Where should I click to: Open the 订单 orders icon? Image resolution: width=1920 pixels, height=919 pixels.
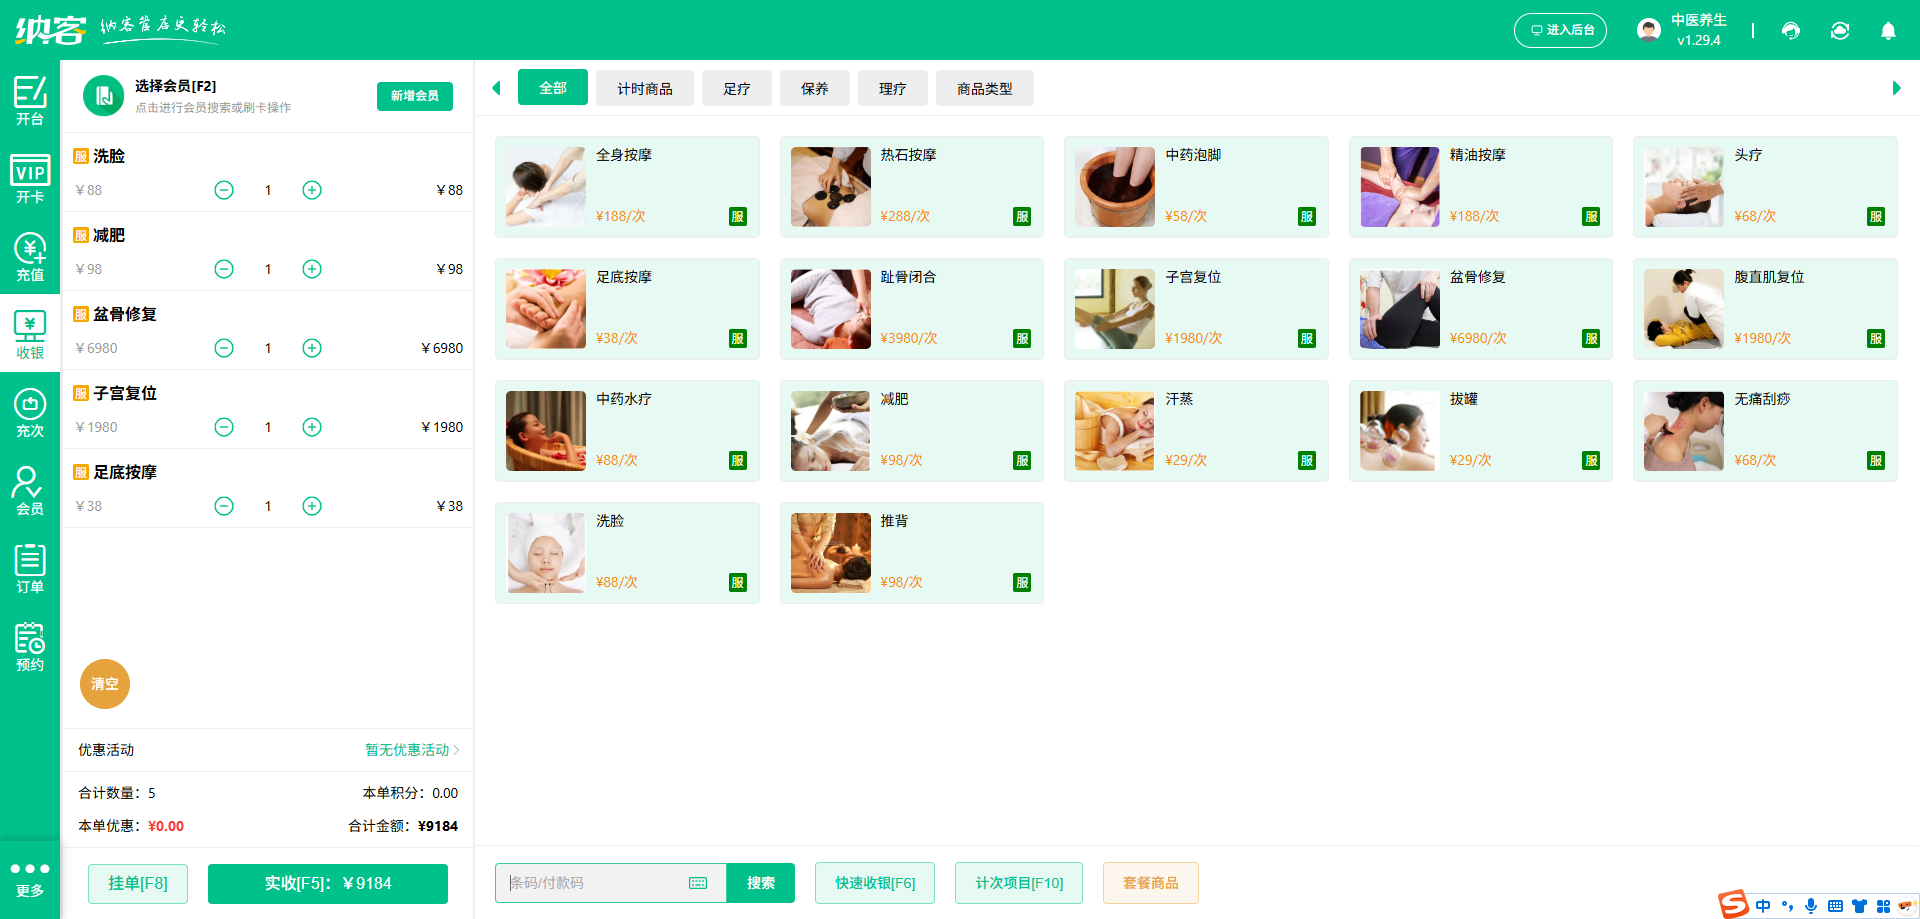(x=30, y=568)
